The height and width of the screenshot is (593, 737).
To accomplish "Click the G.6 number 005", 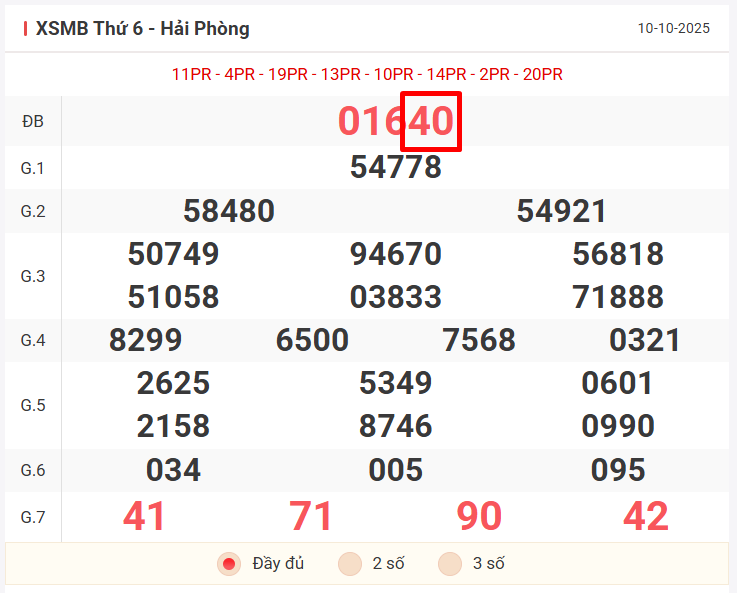I will tap(396, 470).
